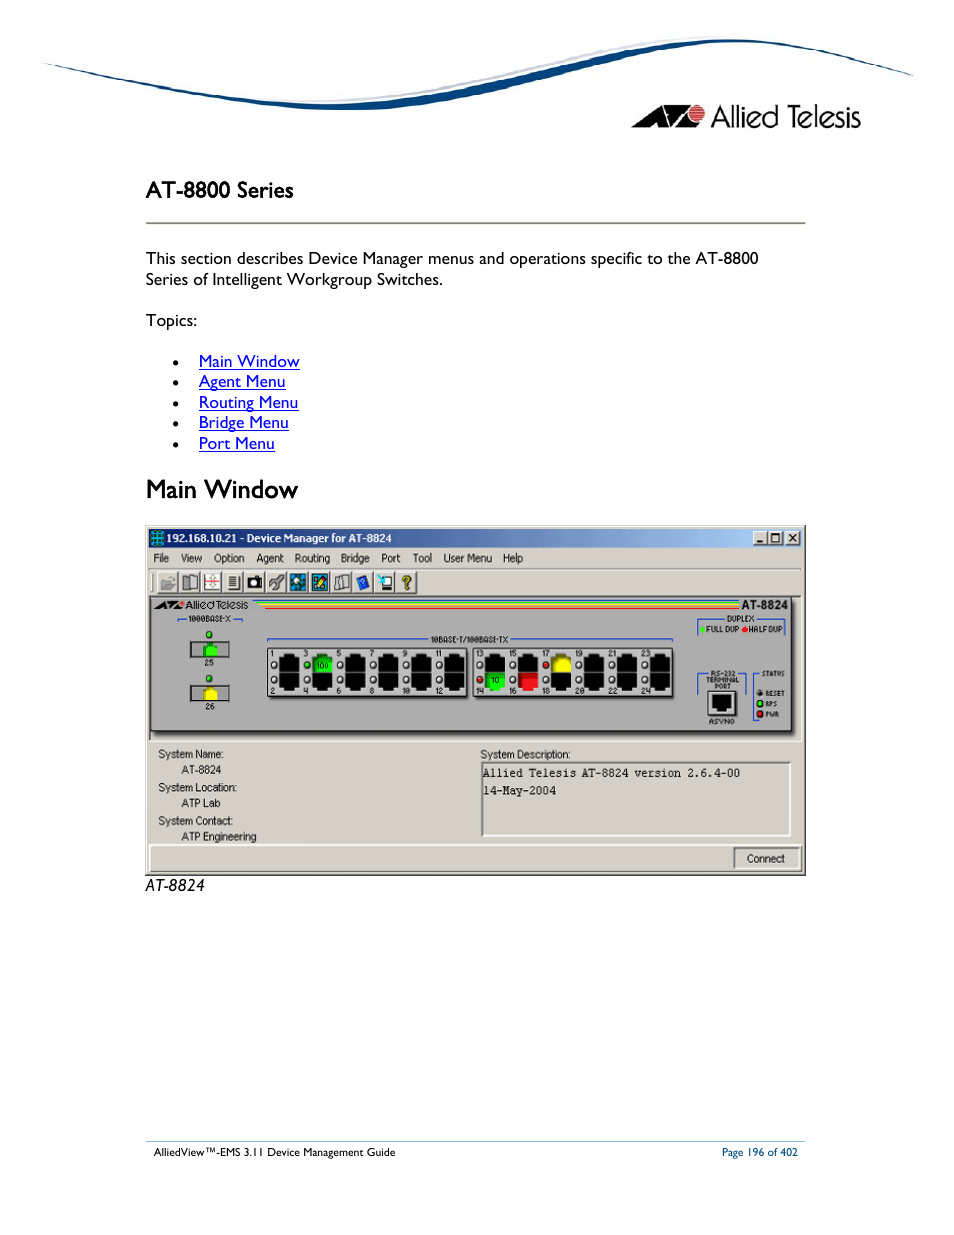Click the blue map with pencil icon
954x1235 pixels.
(320, 582)
